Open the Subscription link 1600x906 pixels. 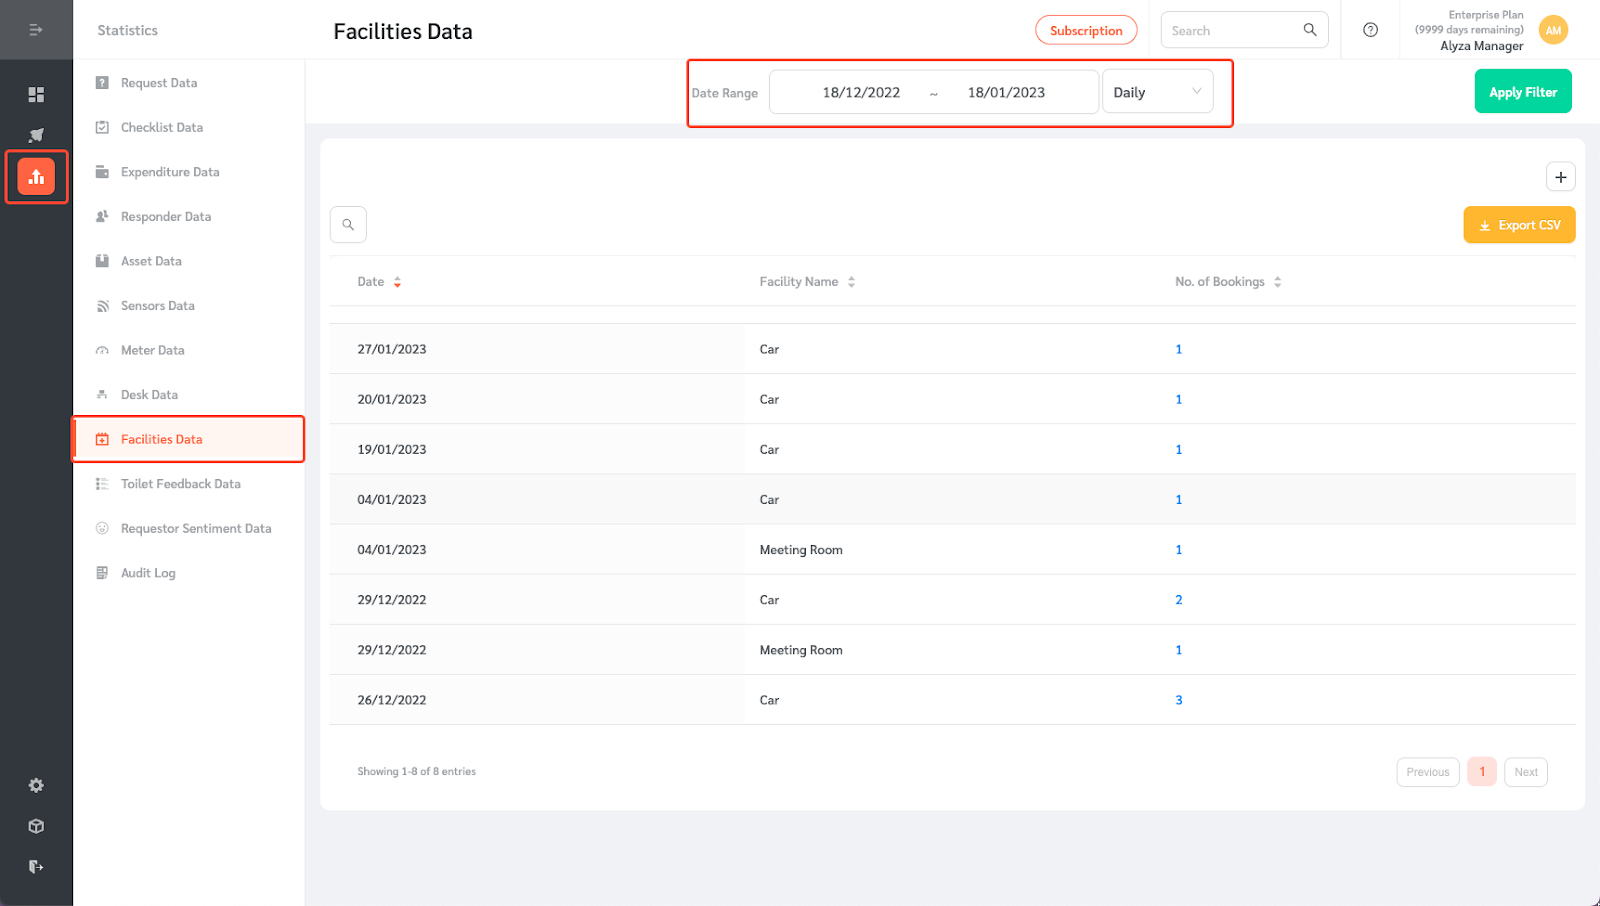1086,30
